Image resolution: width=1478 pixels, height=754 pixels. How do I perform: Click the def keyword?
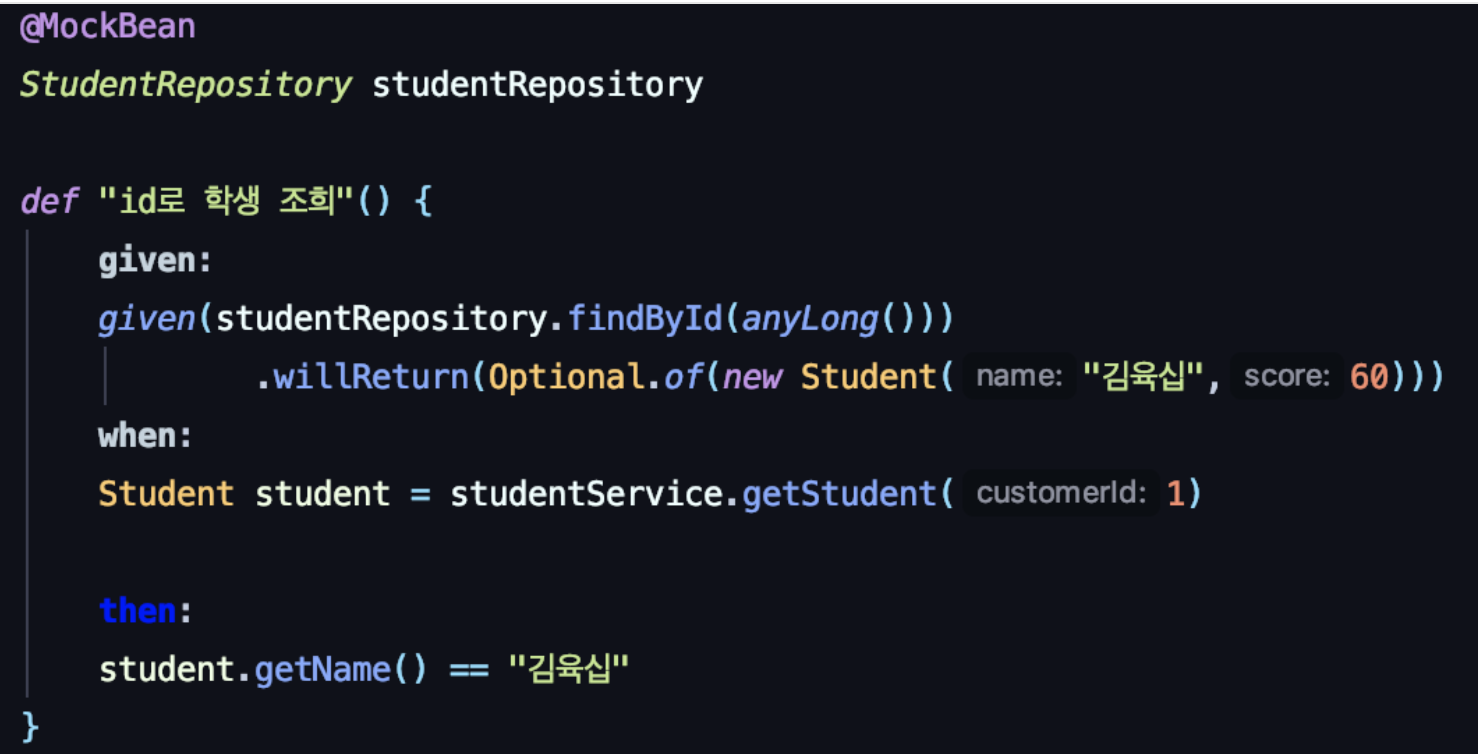point(49,202)
